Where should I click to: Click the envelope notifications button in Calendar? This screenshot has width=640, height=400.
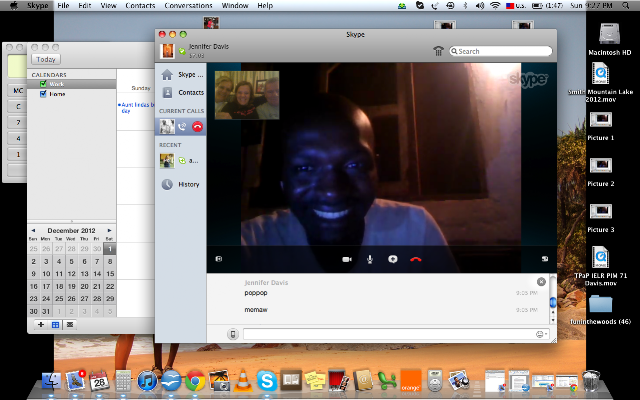pos(70,325)
